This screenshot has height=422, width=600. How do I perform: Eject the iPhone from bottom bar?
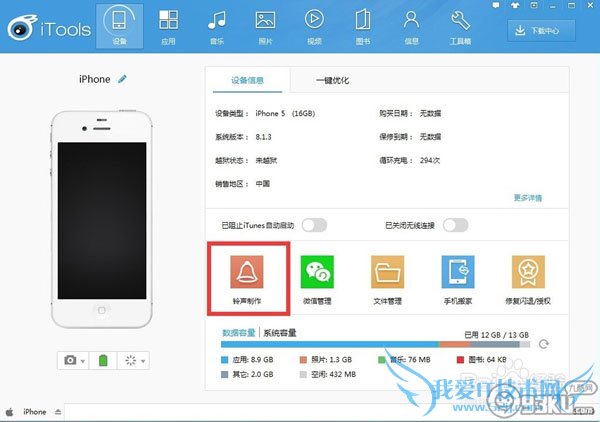[58, 412]
